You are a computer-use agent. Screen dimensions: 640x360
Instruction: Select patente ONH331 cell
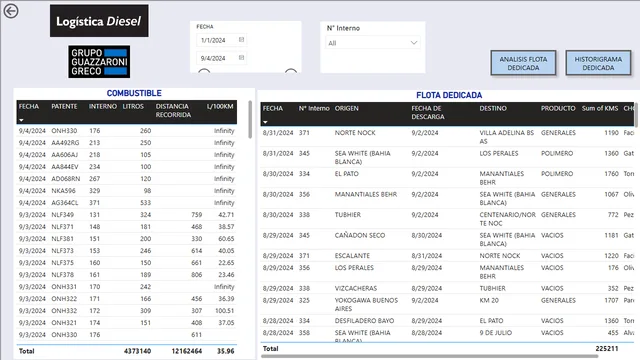click(64, 287)
